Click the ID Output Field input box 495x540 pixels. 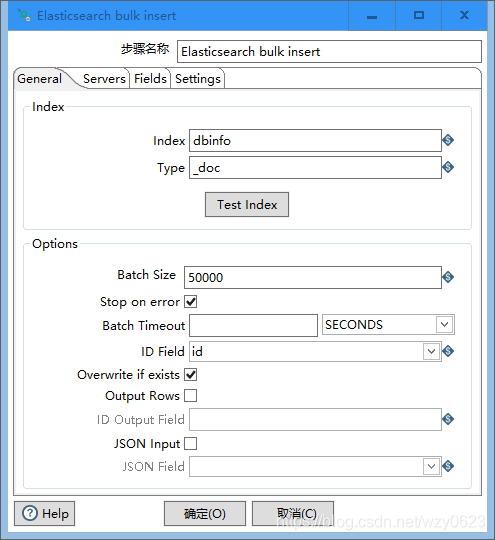(x=315, y=419)
